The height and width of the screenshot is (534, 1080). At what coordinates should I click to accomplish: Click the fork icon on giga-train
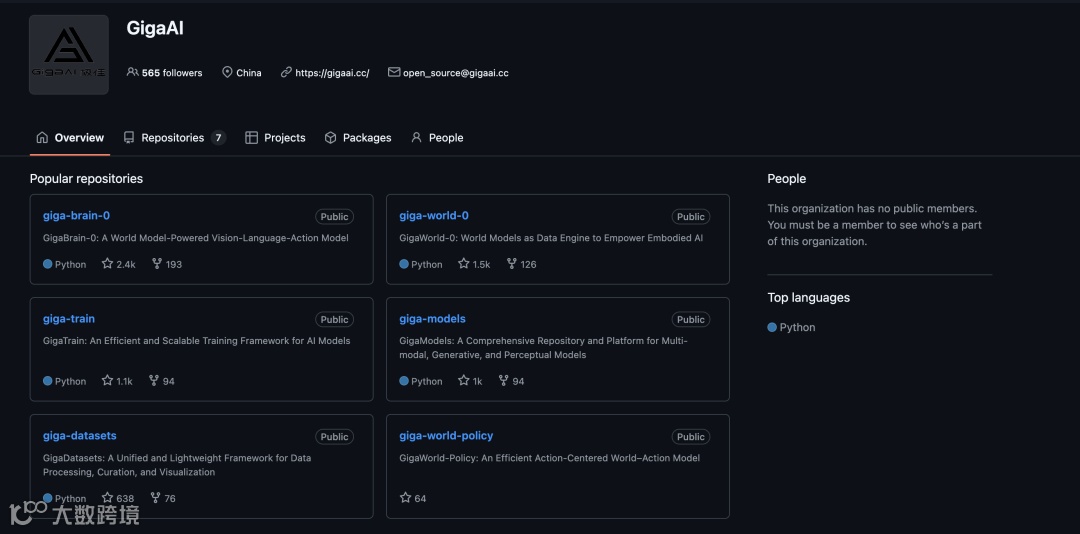pos(154,380)
